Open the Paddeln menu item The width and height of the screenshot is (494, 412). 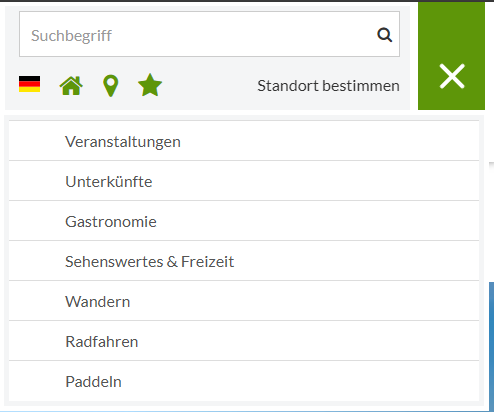pos(244,381)
